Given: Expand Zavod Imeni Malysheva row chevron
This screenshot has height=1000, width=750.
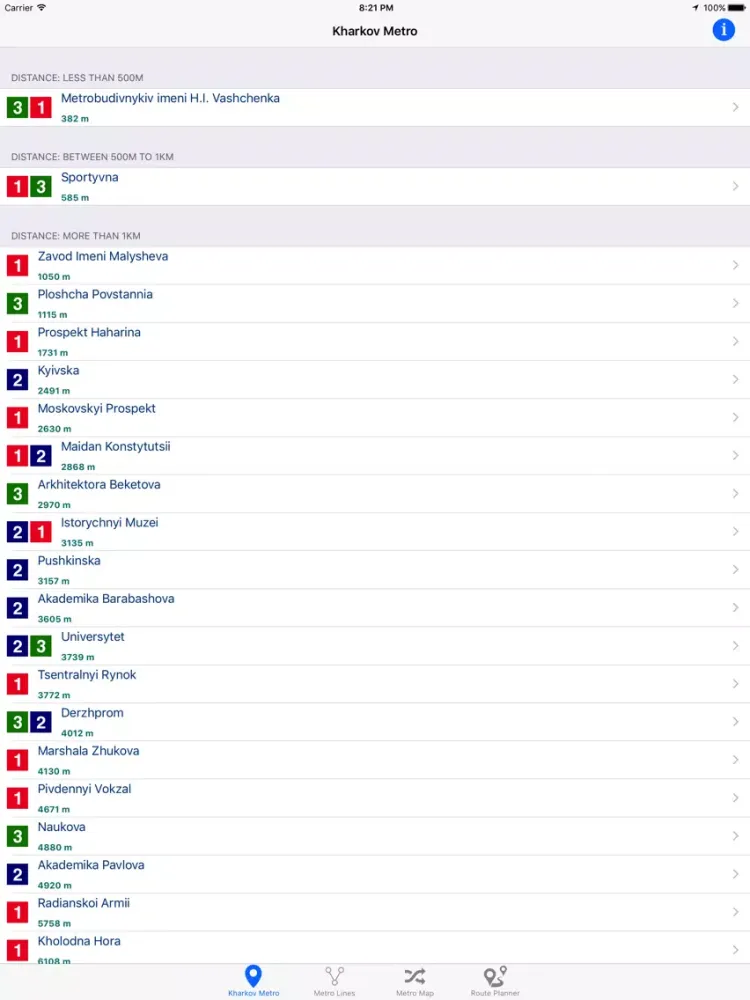Looking at the screenshot, I should pos(735,265).
